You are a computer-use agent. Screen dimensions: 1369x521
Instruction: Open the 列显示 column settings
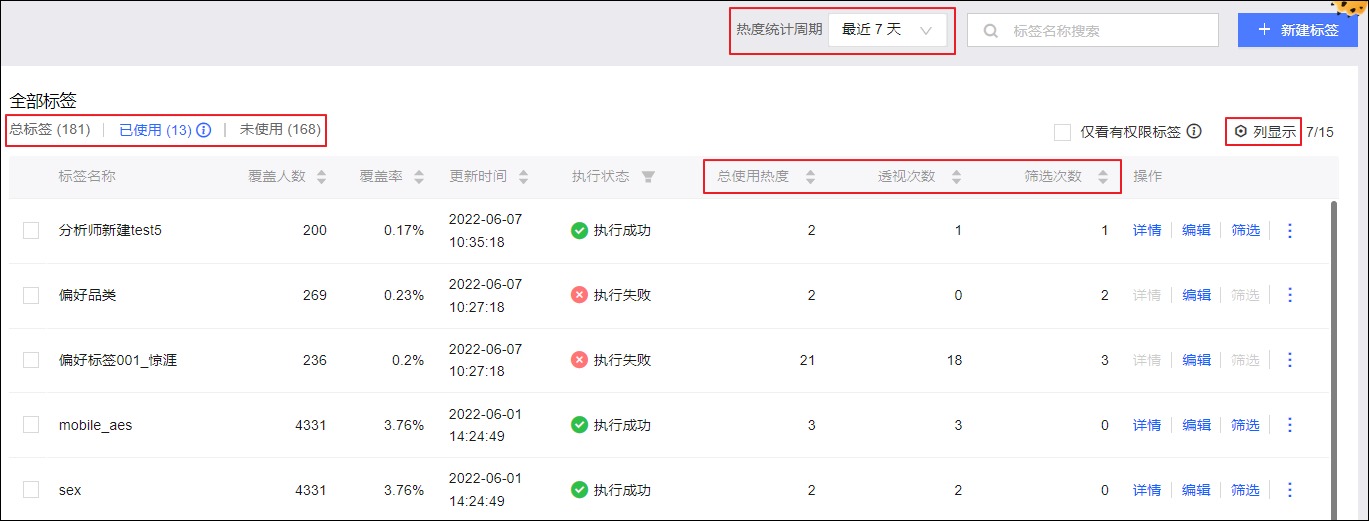pyautogui.click(x=1265, y=132)
